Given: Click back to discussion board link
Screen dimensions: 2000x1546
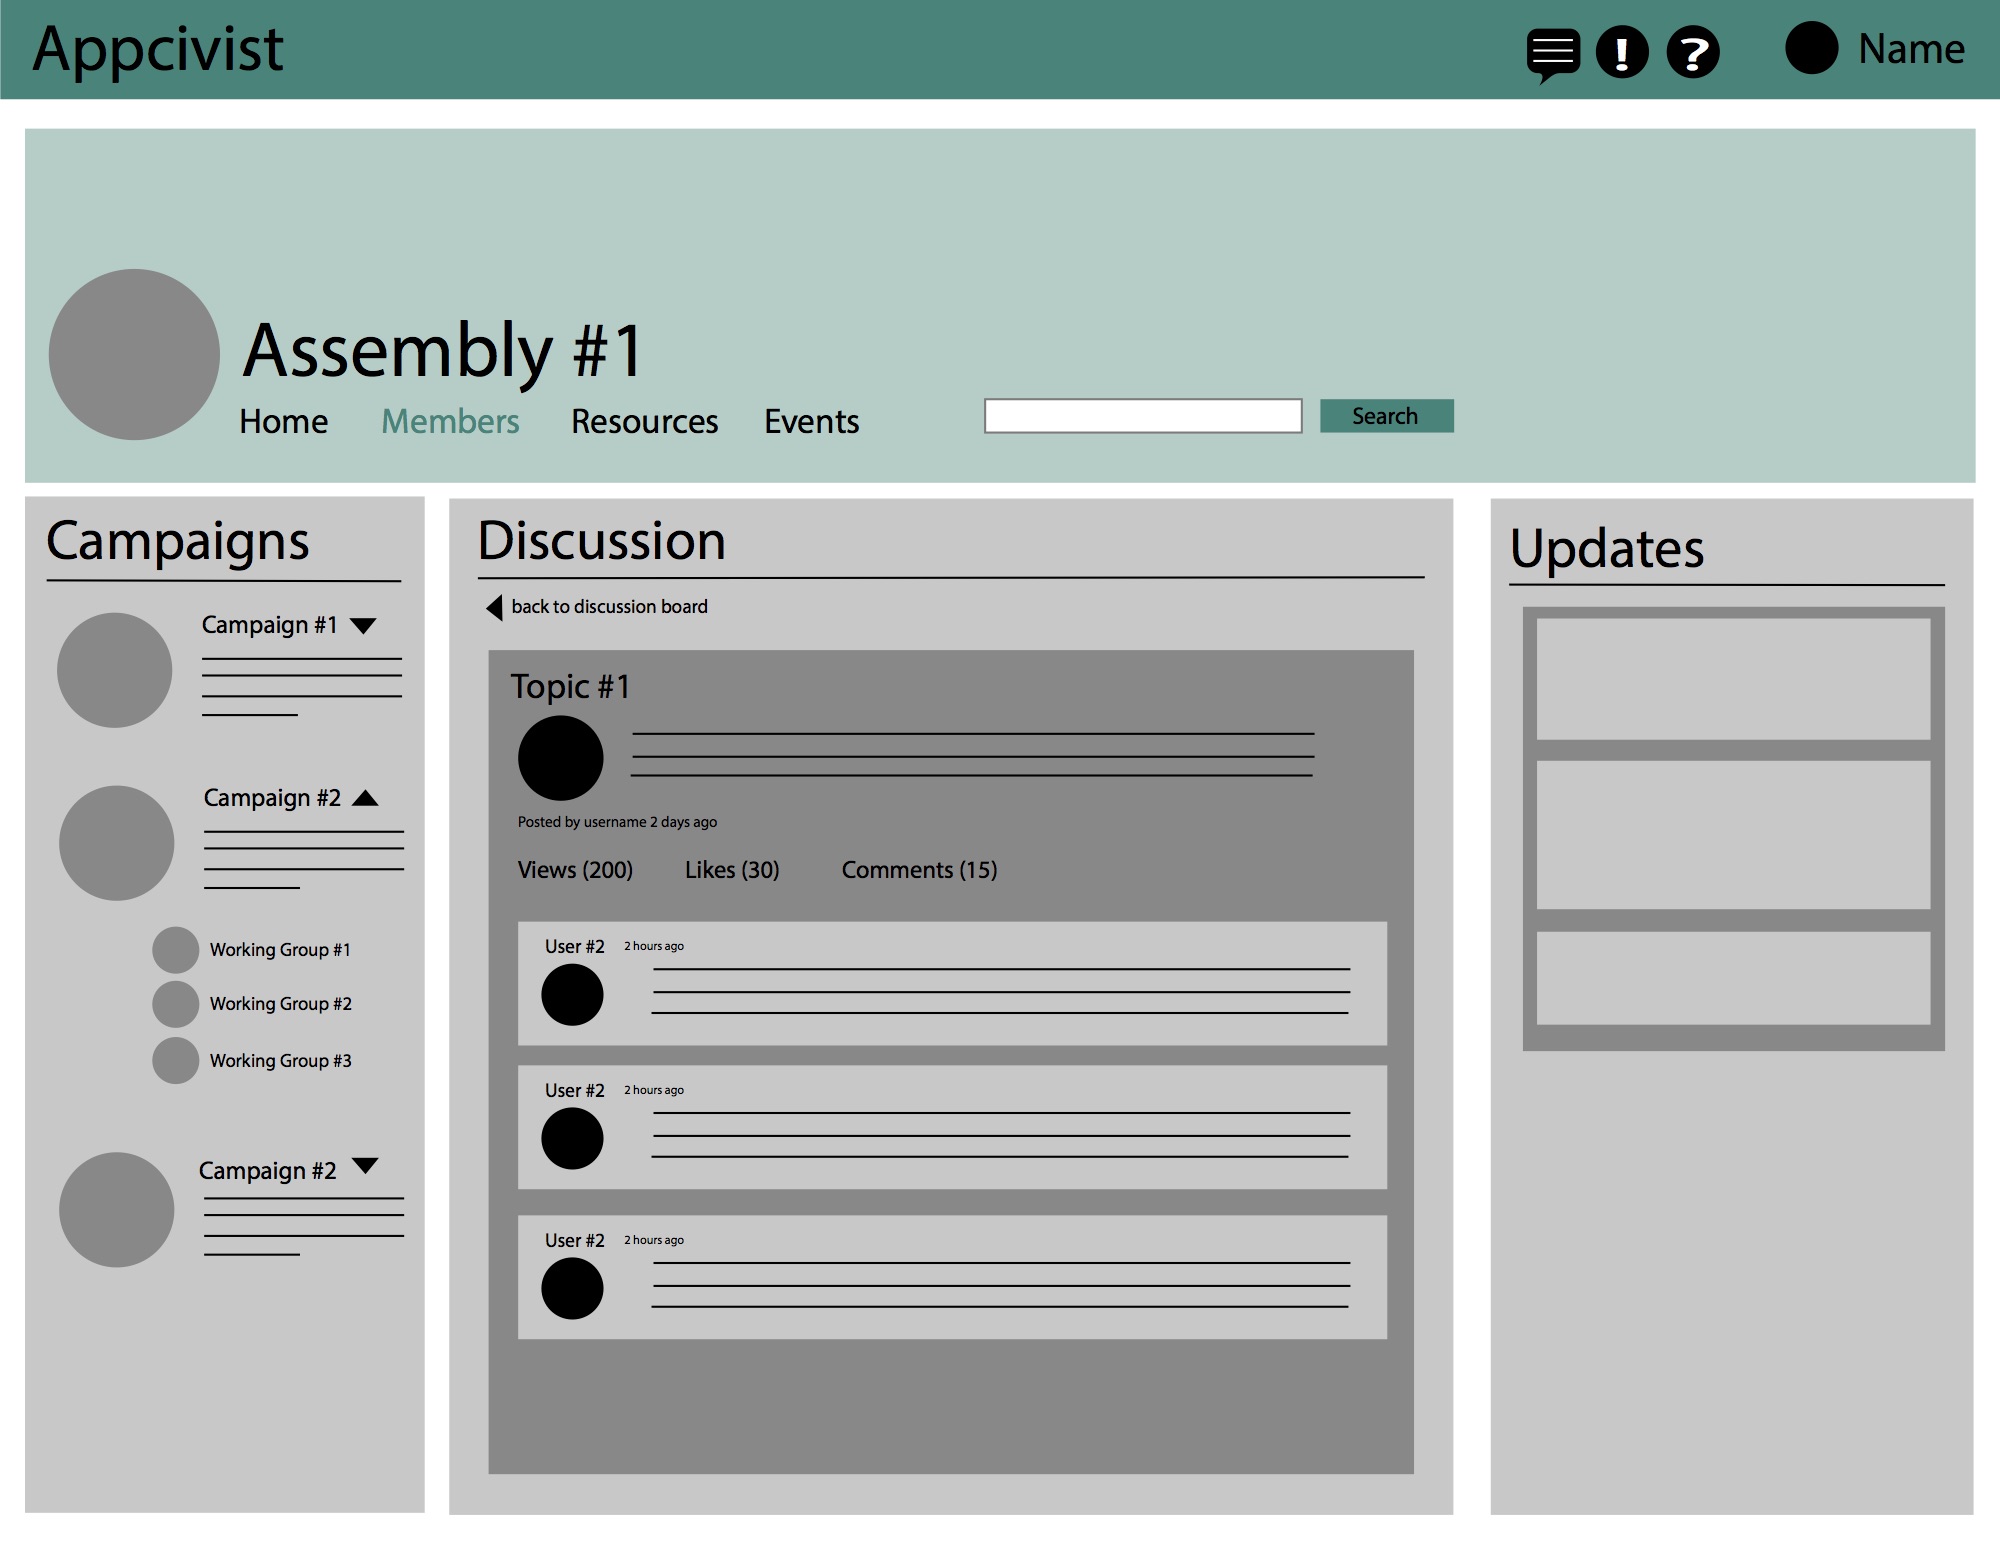Looking at the screenshot, I should point(596,607).
